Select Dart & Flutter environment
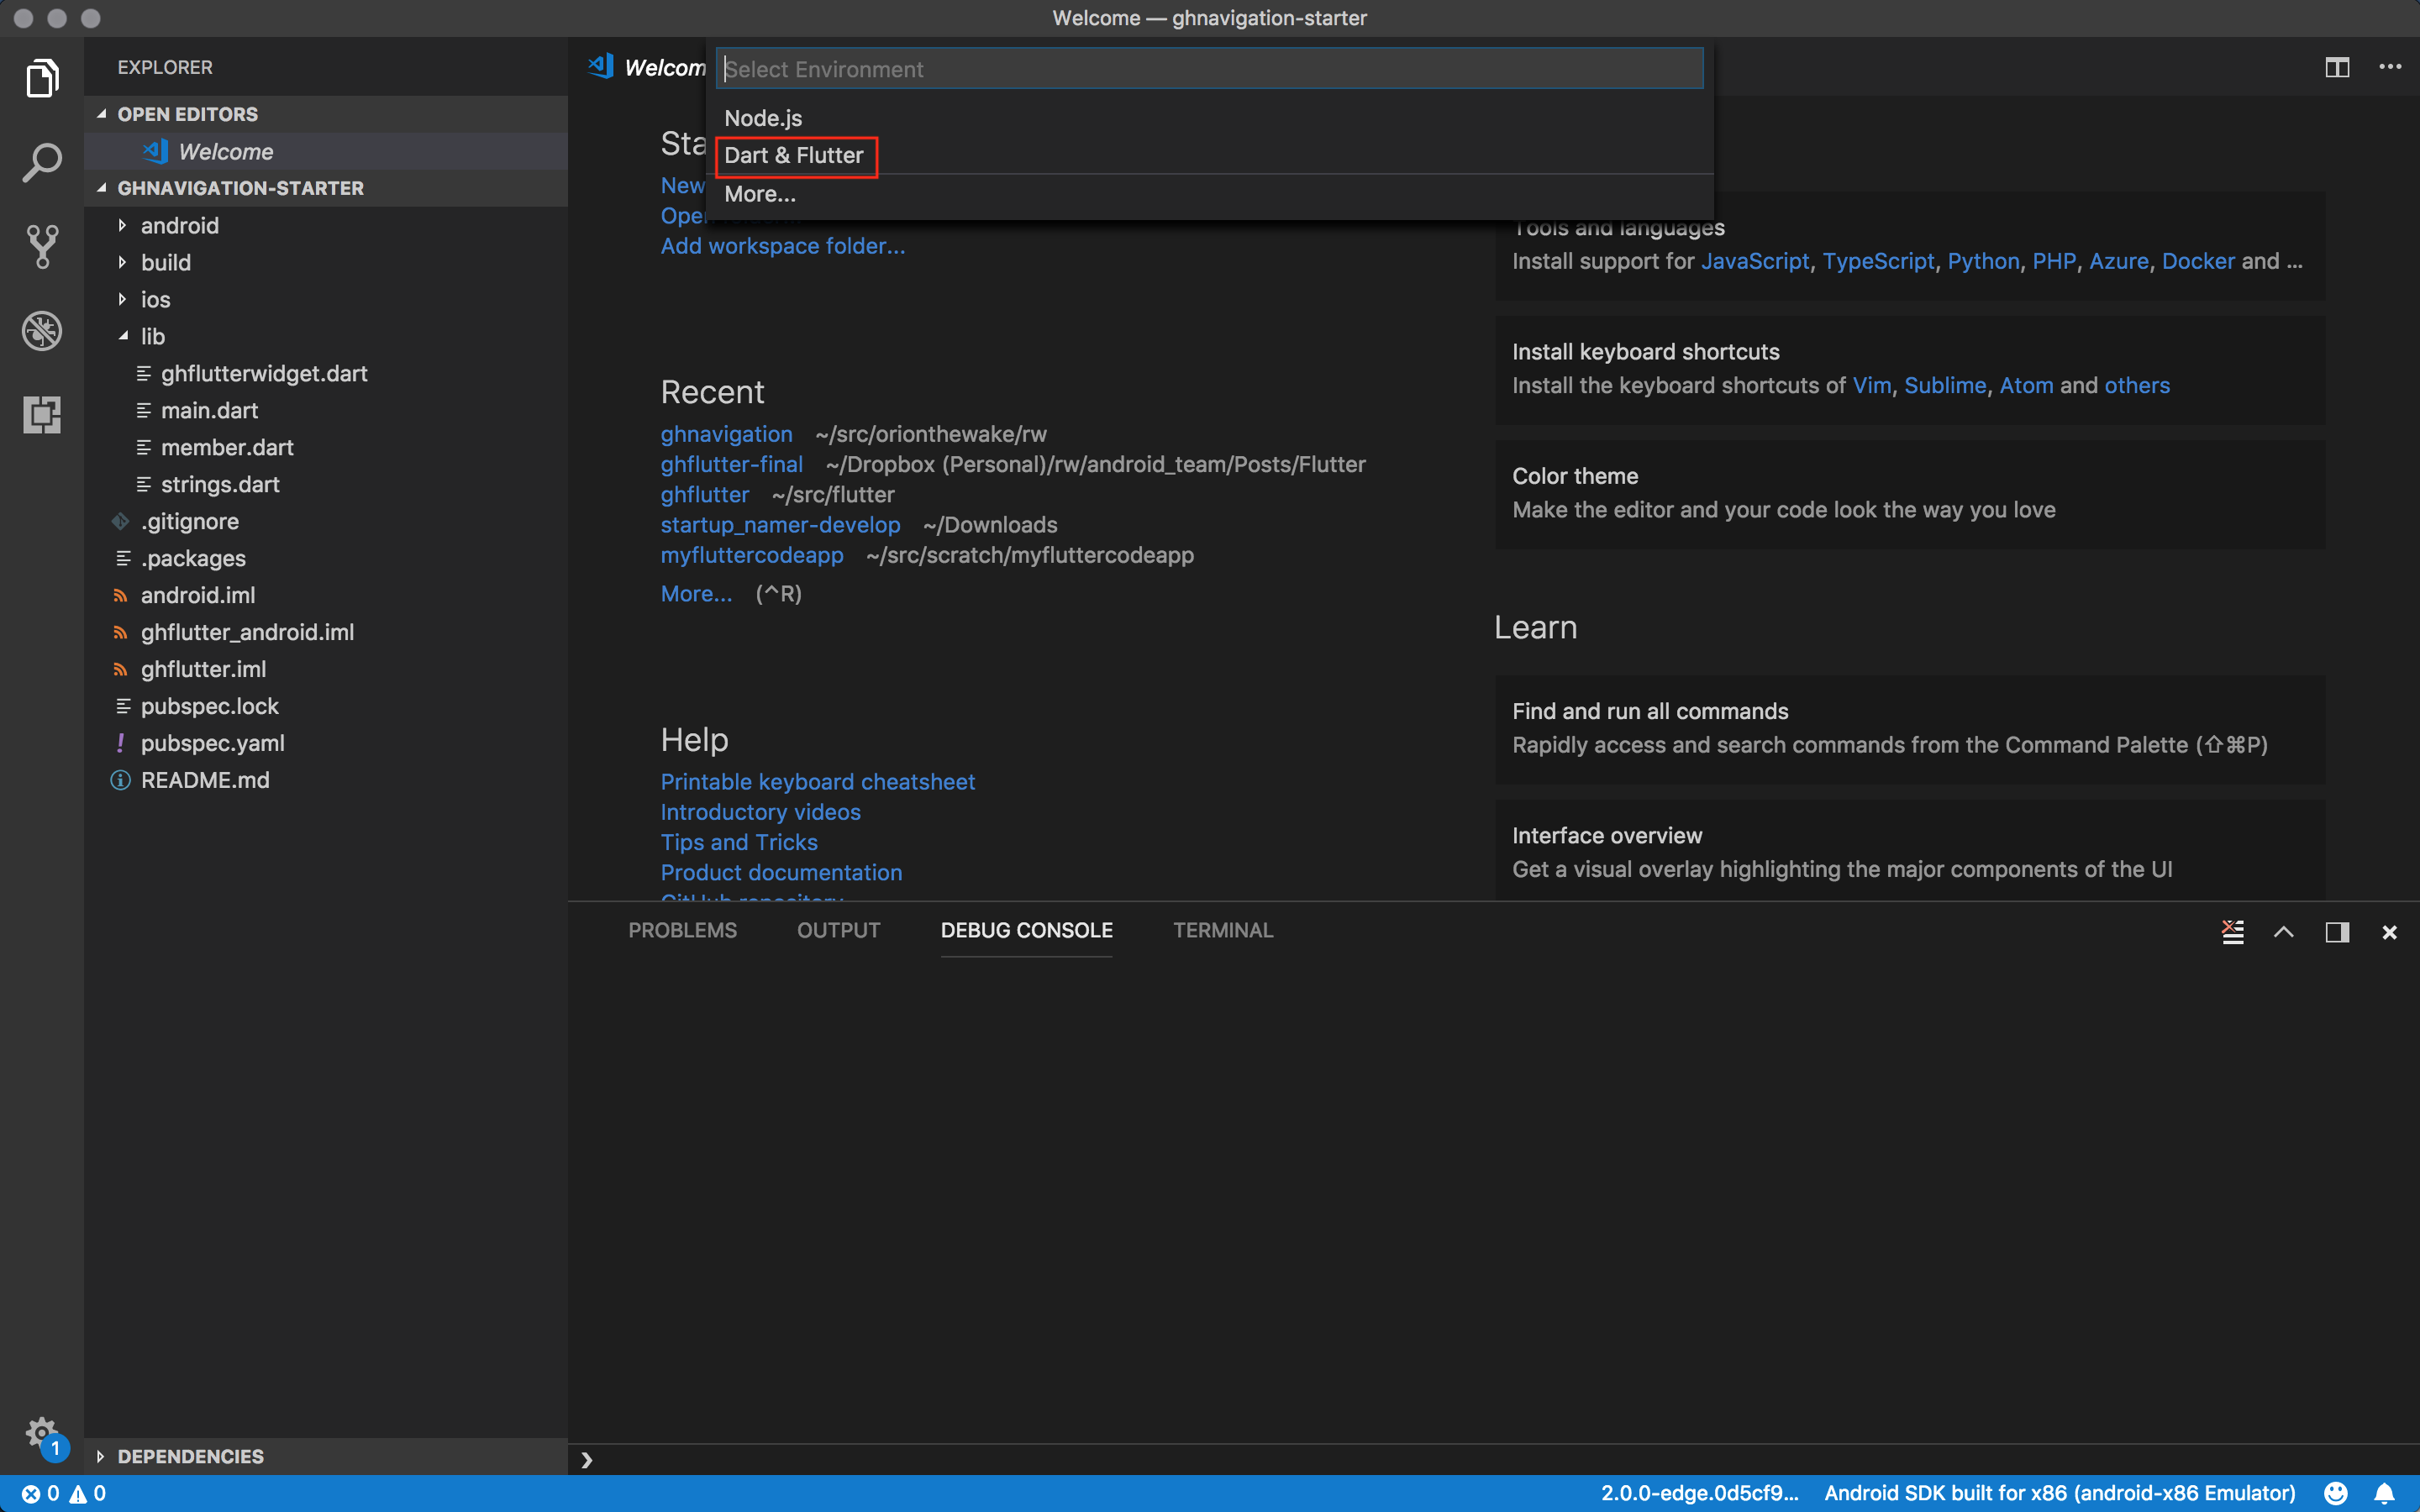The width and height of the screenshot is (2420, 1512). (x=794, y=155)
